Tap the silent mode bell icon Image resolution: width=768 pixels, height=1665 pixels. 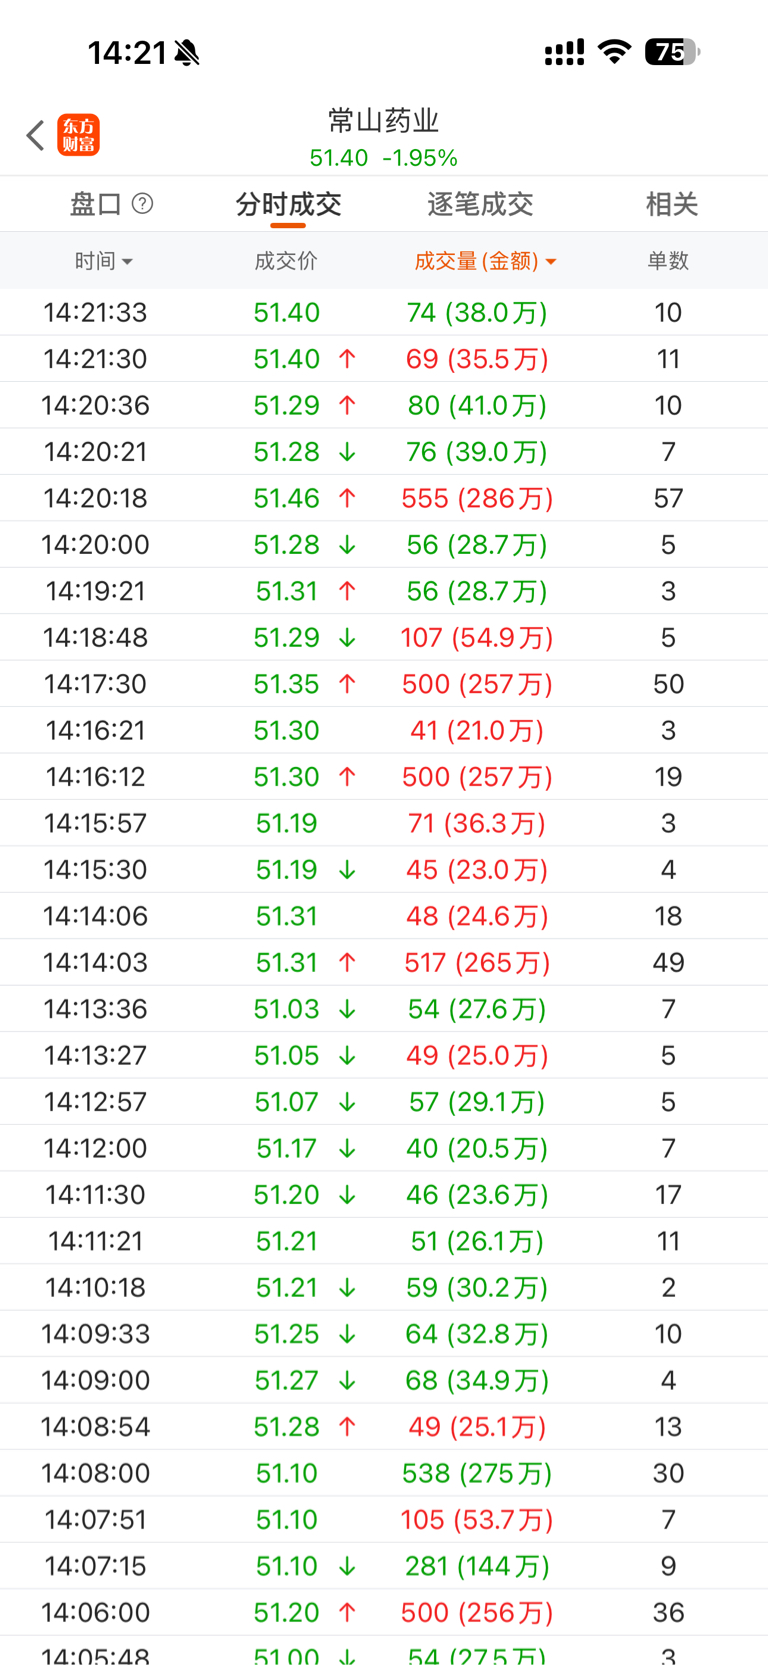point(187,53)
